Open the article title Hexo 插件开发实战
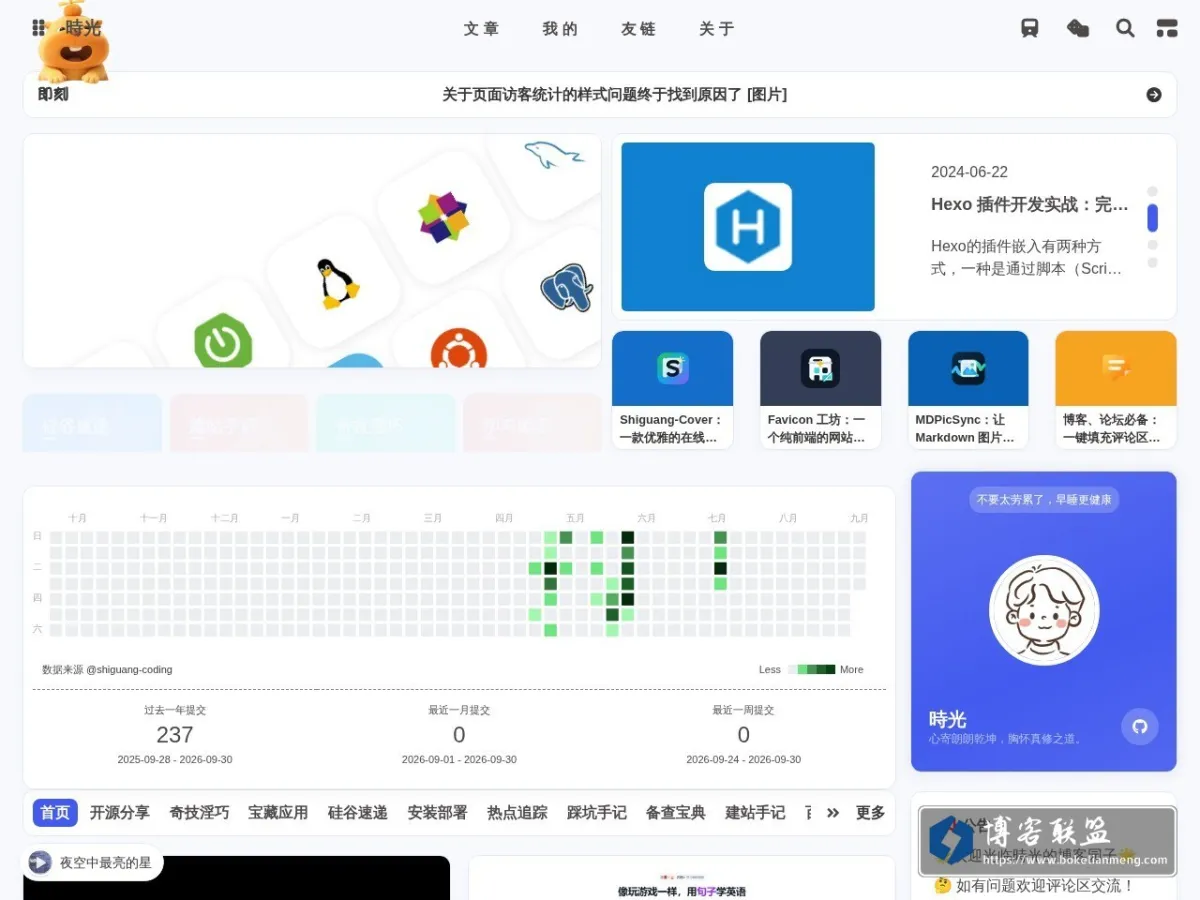 point(1030,204)
